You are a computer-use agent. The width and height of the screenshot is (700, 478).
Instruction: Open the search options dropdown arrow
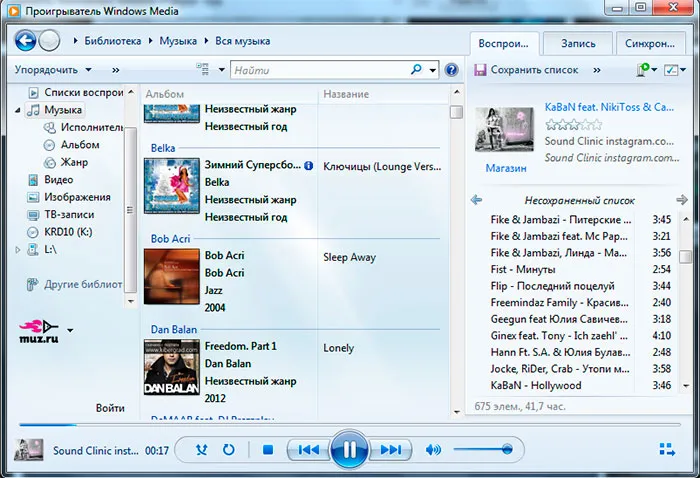(x=433, y=70)
